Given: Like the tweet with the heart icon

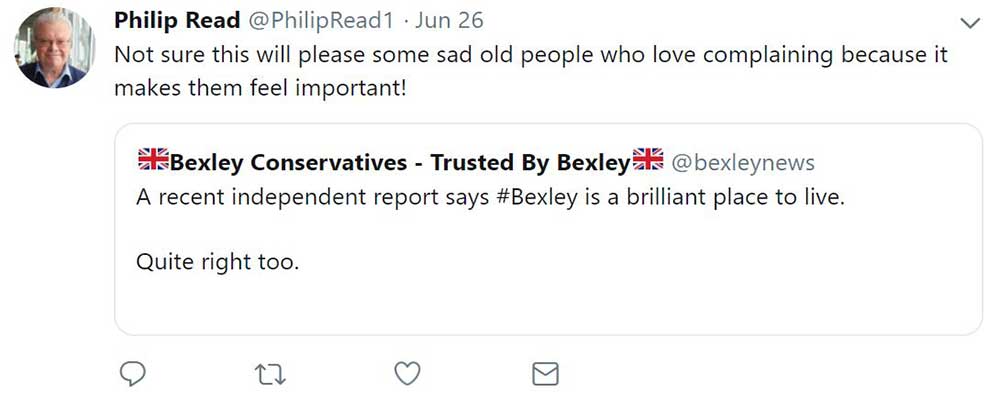Looking at the screenshot, I should pos(406,374).
